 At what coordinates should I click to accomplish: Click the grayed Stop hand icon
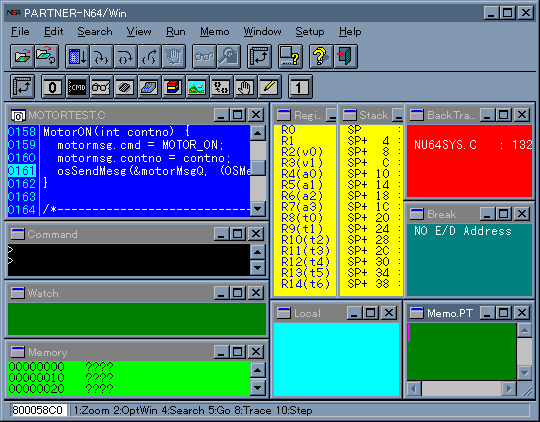[x=174, y=56]
